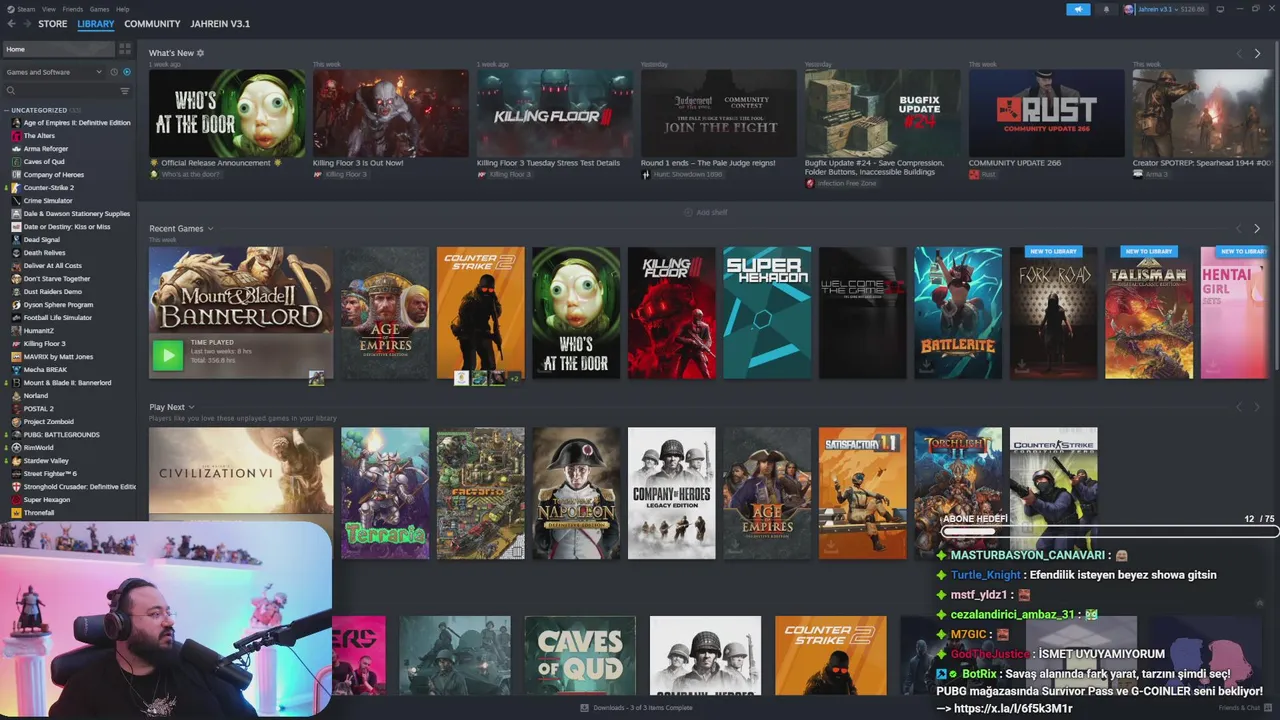Screen dimensions: 1280x720
Task: Open the Games menu
Action: coord(99,9)
